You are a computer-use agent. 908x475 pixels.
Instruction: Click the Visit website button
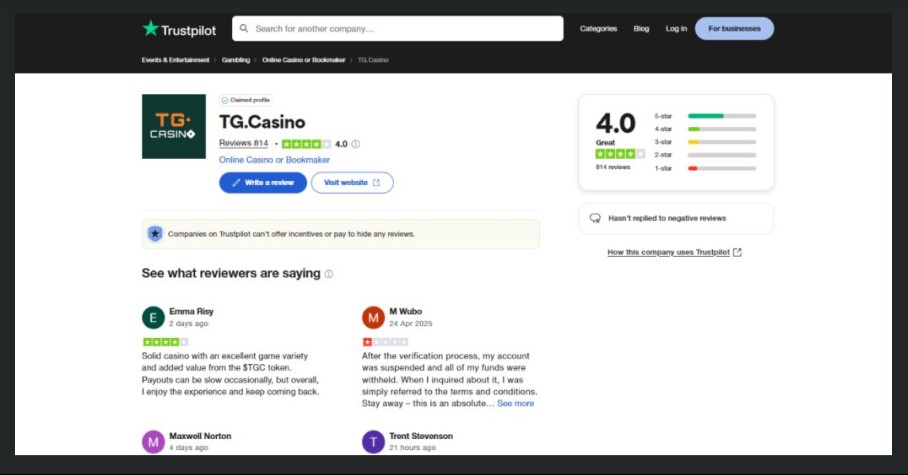(x=352, y=183)
